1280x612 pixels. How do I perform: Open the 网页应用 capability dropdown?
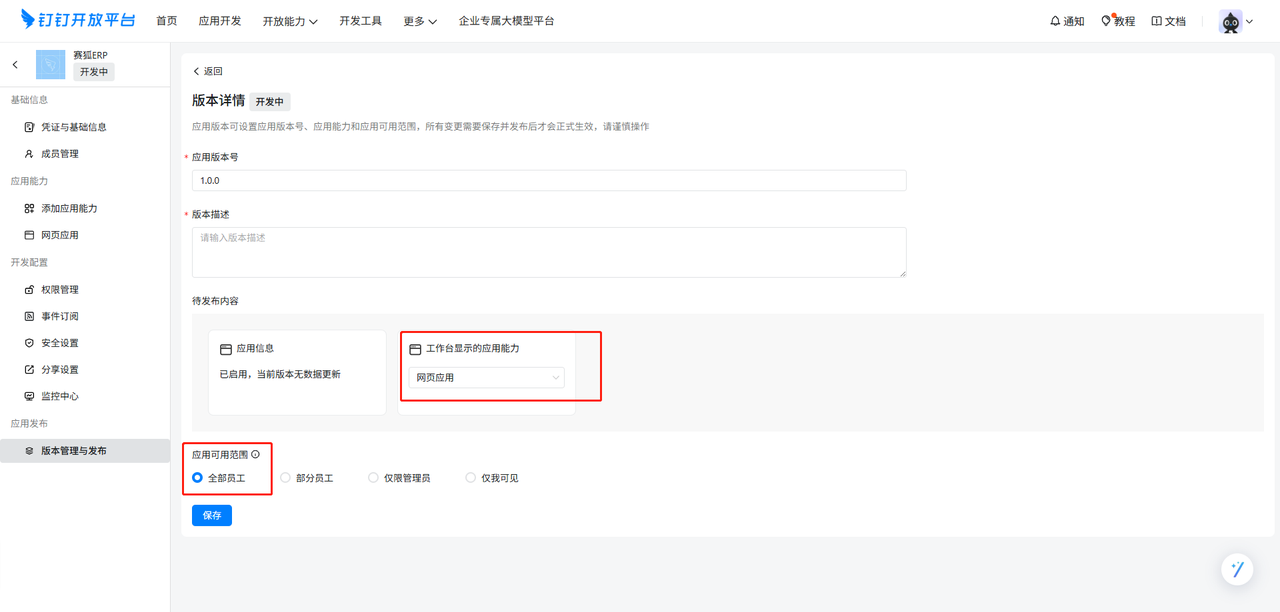(486, 377)
